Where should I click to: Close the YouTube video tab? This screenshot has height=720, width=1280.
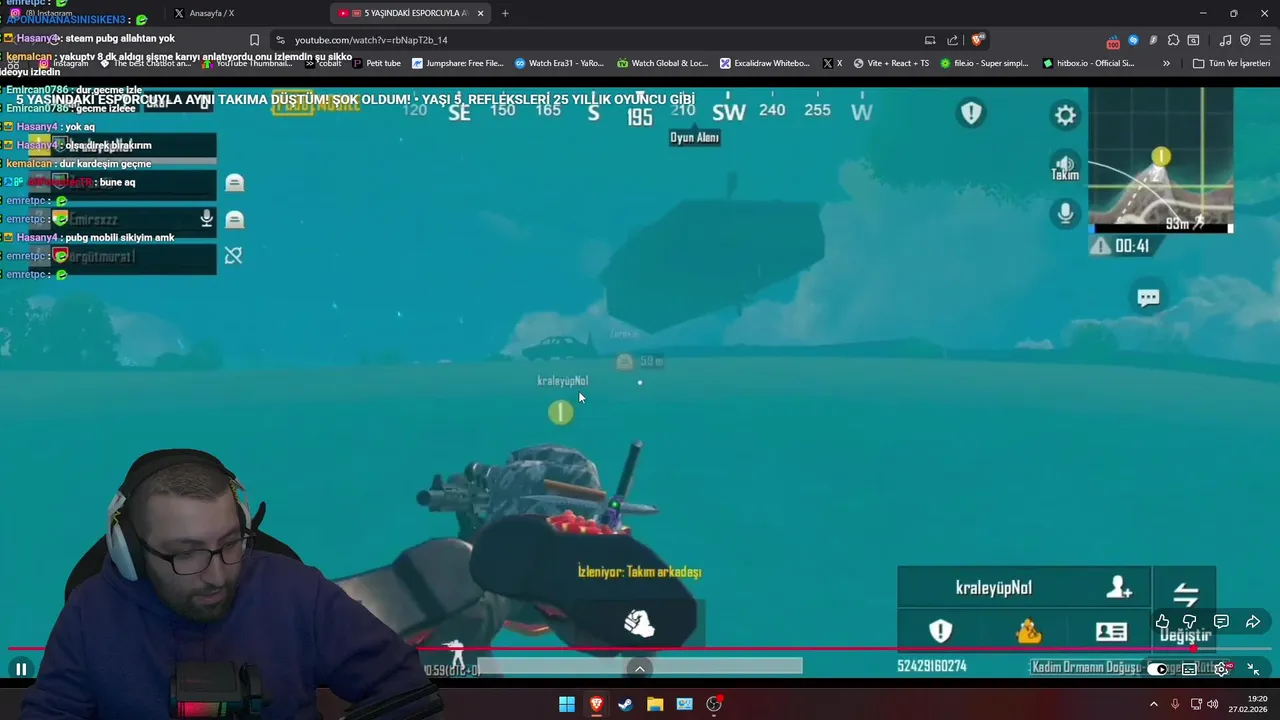click(481, 13)
